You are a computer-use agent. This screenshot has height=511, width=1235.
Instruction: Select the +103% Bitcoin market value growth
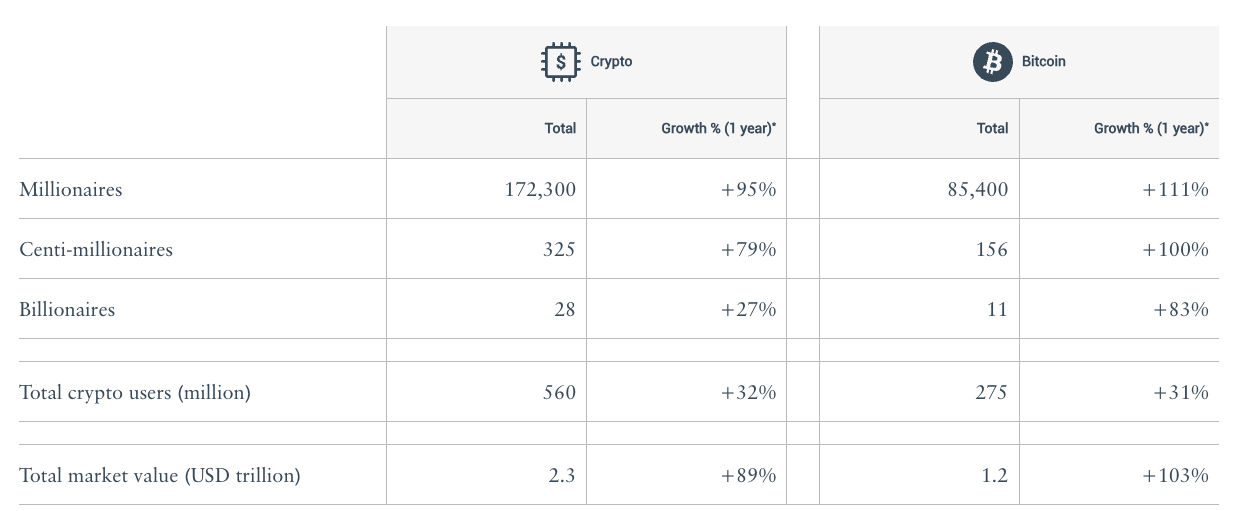coord(1175,475)
